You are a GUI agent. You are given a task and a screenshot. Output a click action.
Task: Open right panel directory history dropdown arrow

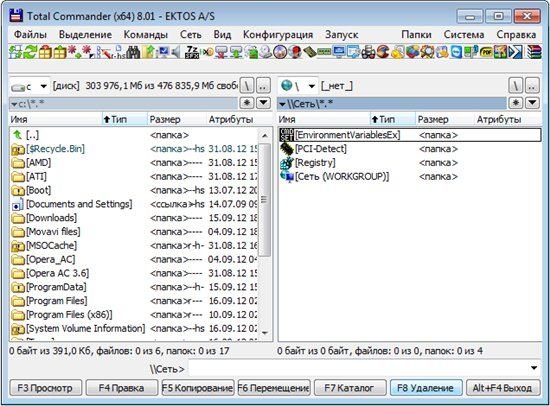pos(532,103)
